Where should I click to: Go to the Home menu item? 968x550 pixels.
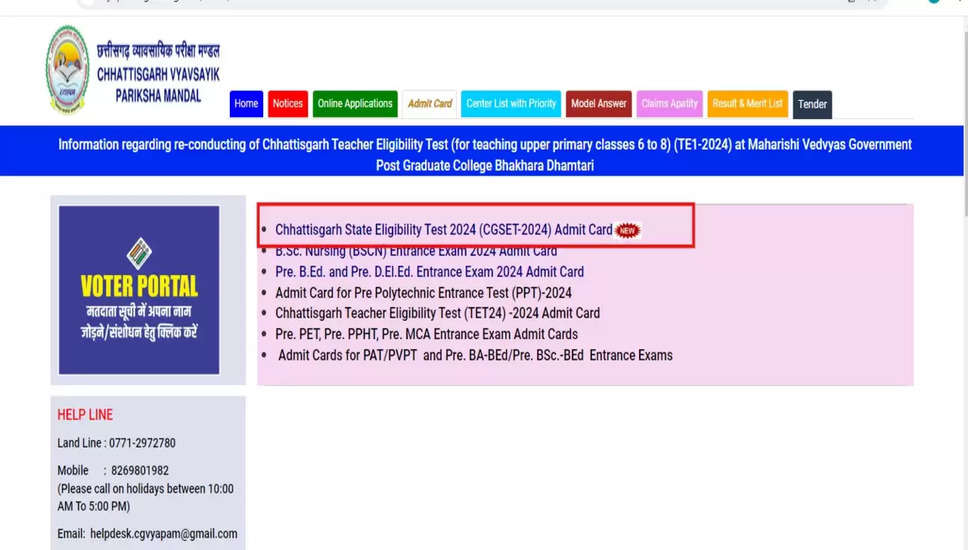point(246,104)
